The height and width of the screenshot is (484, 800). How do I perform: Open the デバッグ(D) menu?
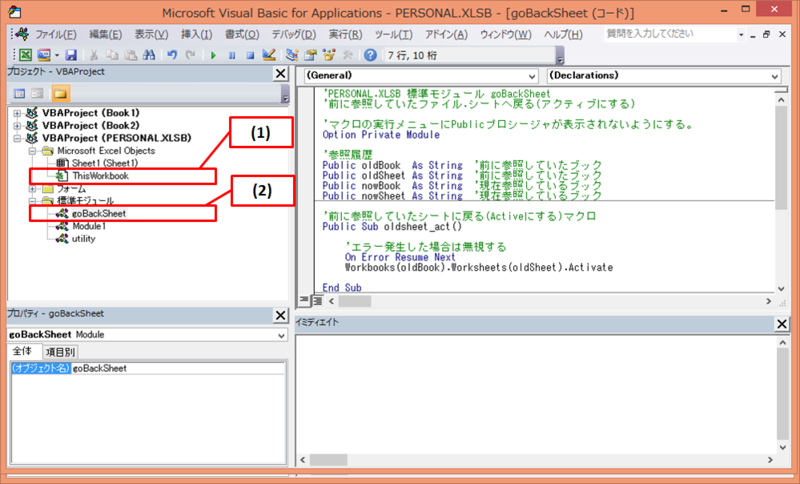(x=294, y=35)
